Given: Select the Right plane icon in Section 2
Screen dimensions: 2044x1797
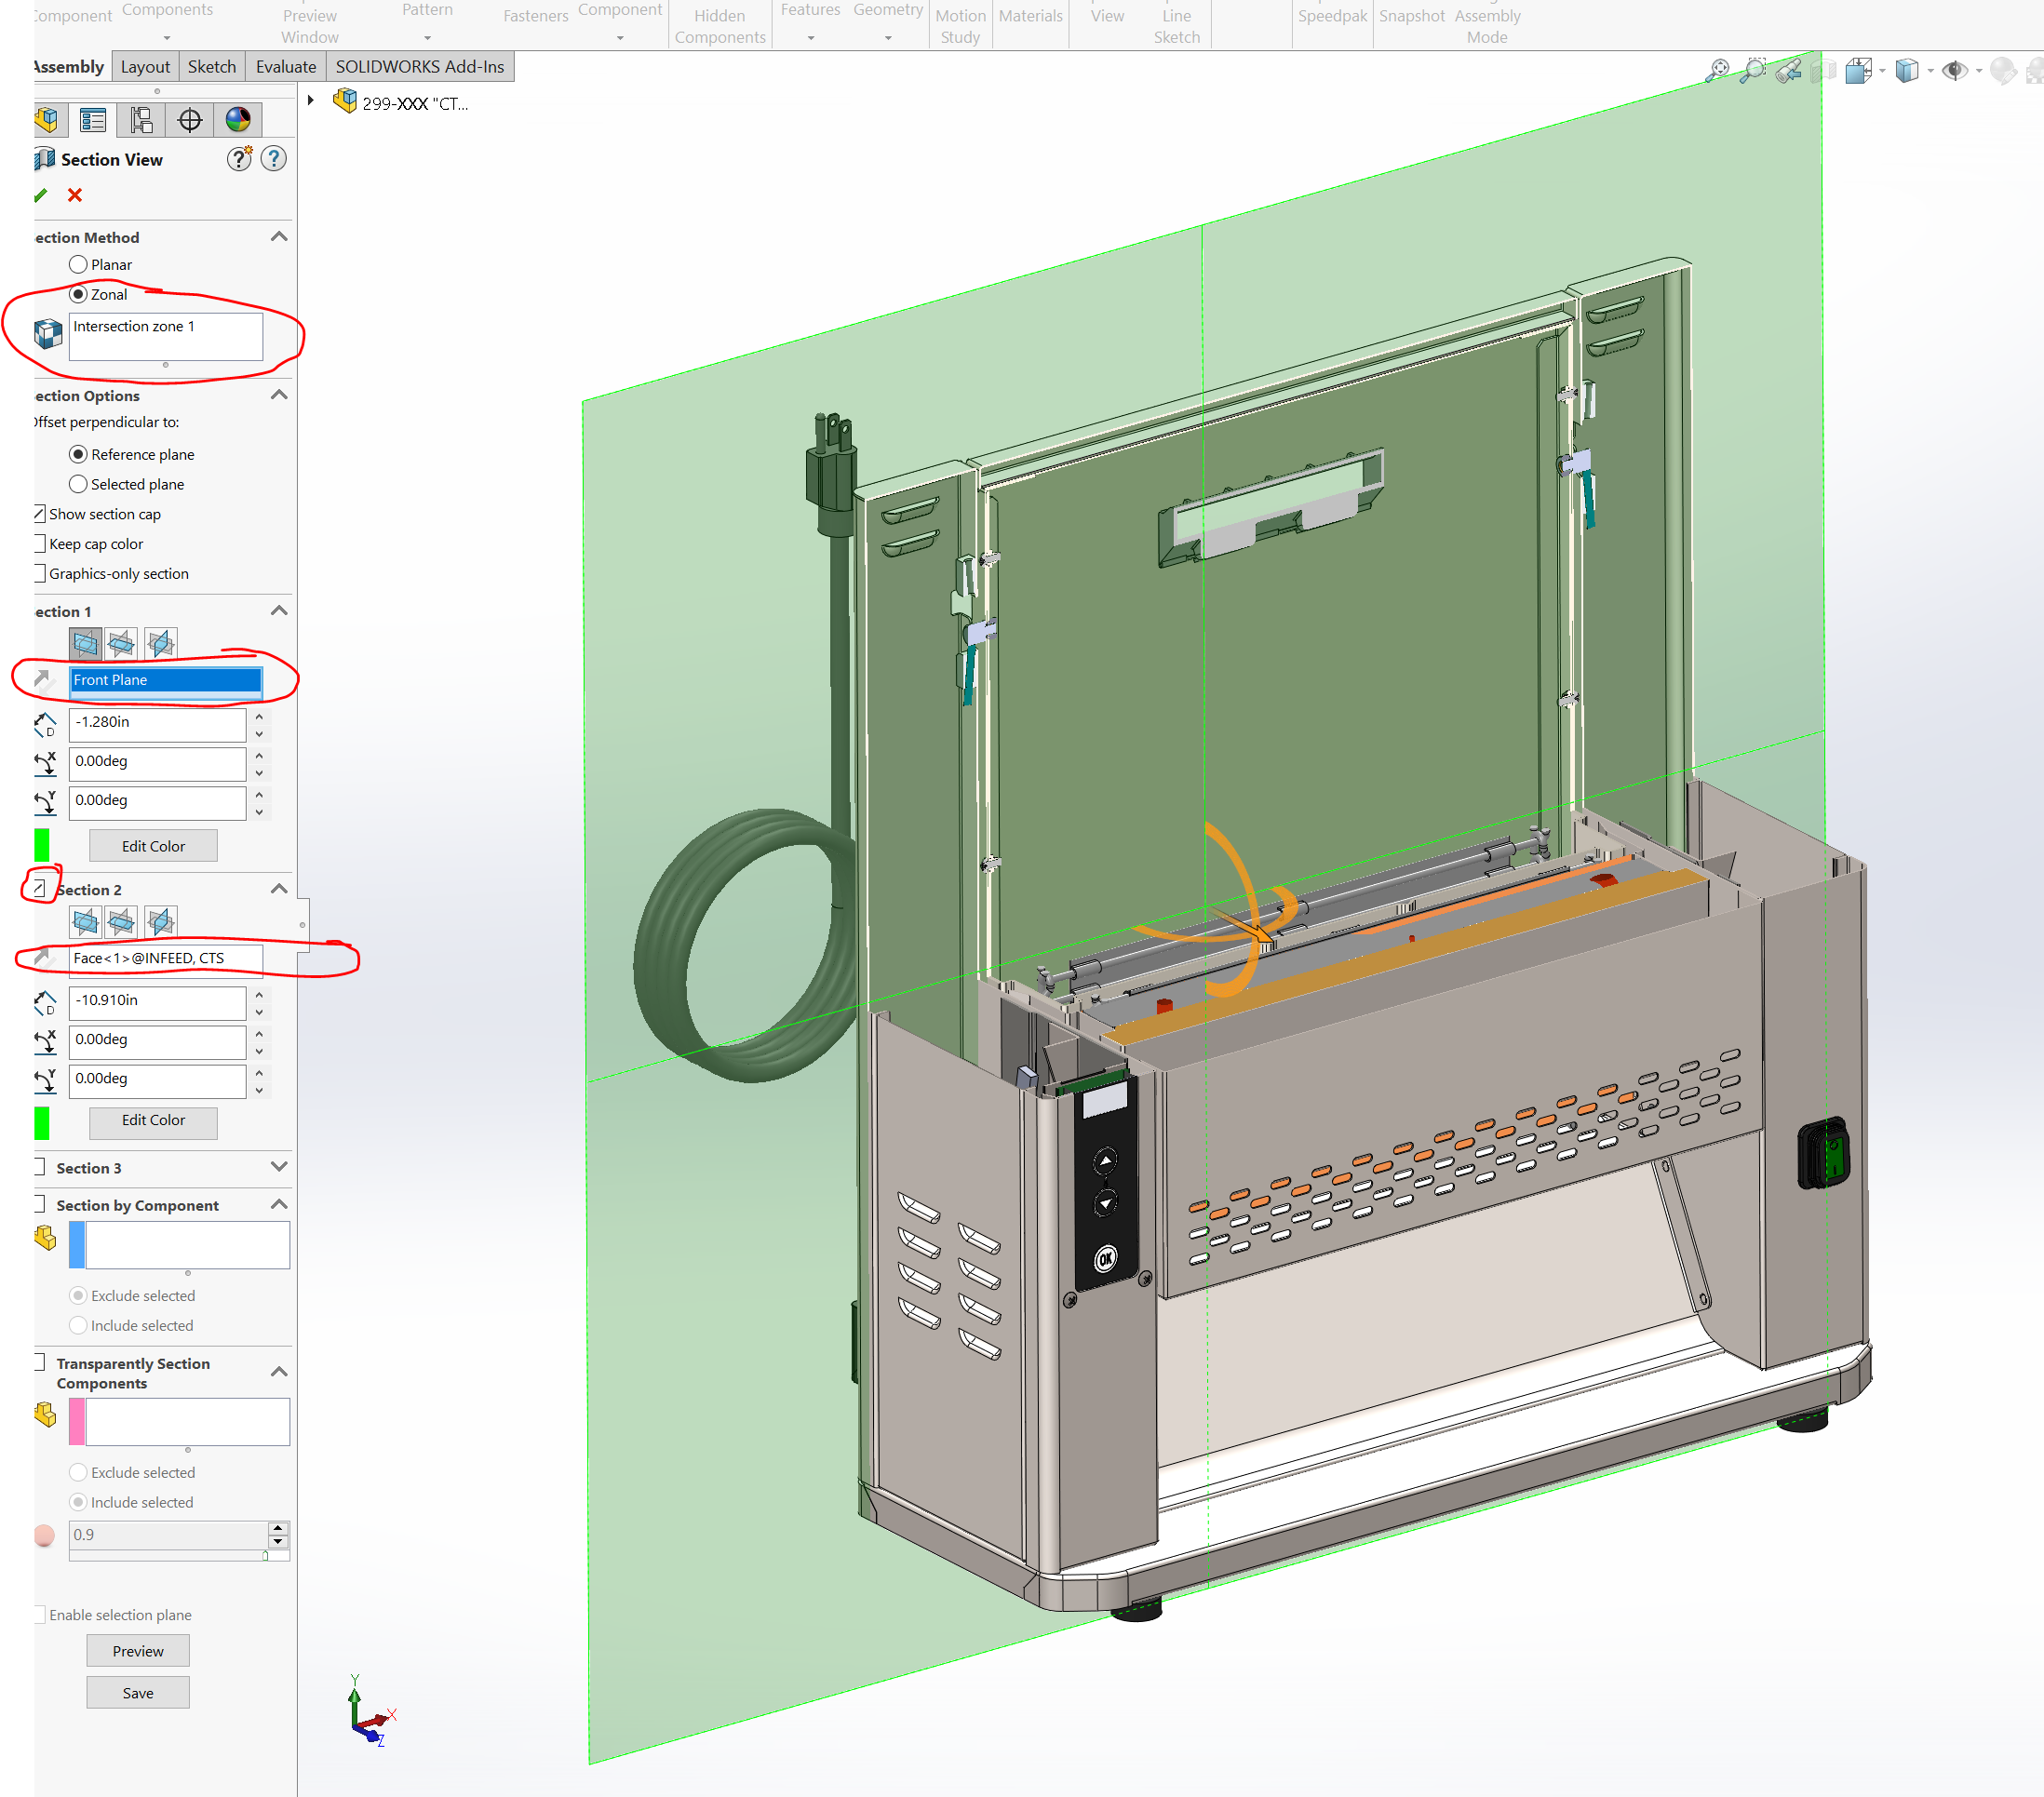Looking at the screenshot, I should pyautogui.click(x=160, y=922).
